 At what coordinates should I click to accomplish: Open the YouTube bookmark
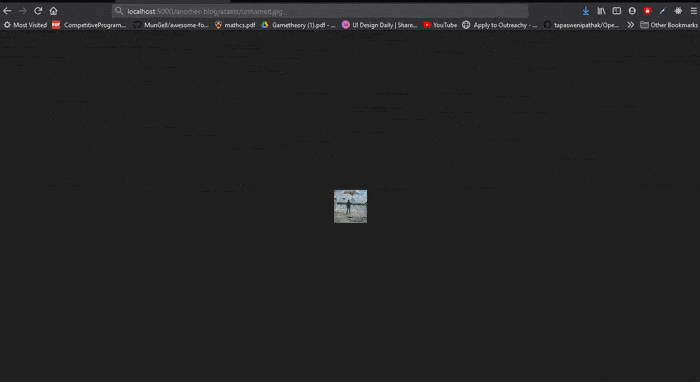(x=440, y=25)
